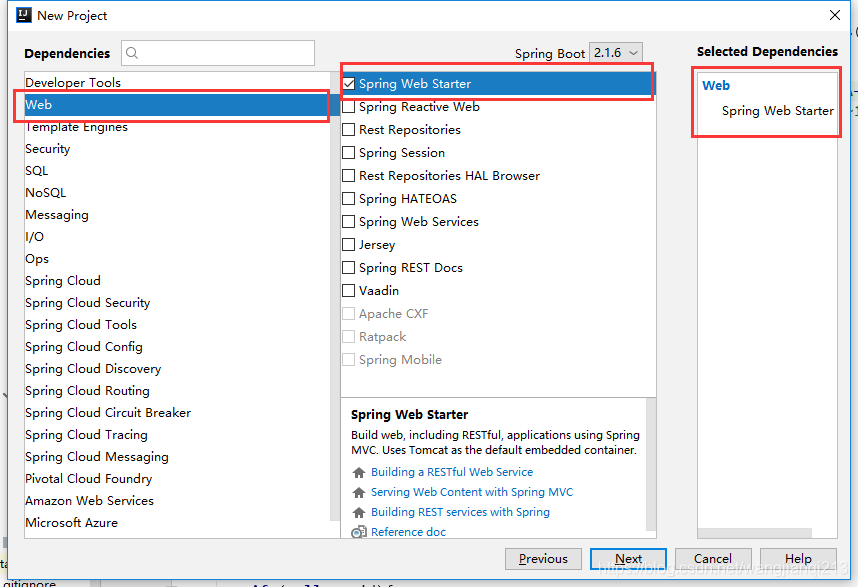This screenshot has height=587, width=858.
Task: Choose Amazon Web Services category
Action: (177, 501)
